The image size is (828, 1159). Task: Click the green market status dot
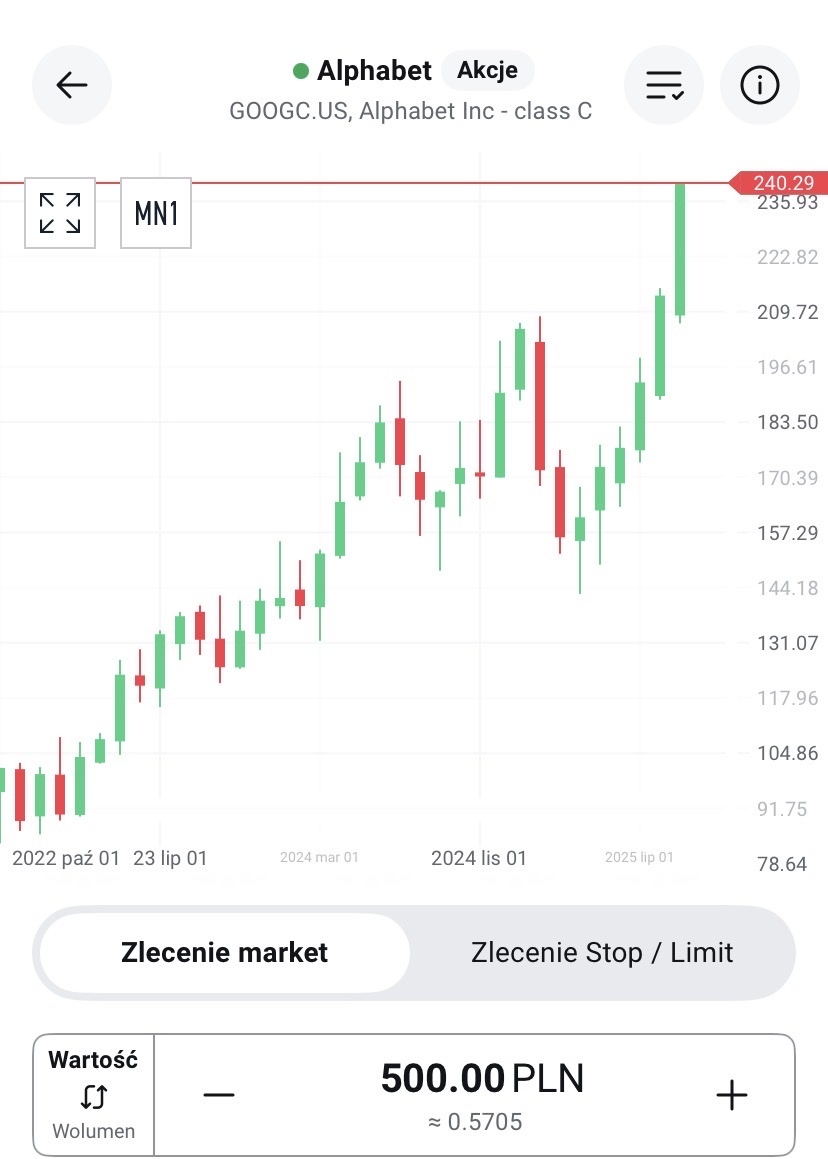coord(300,71)
